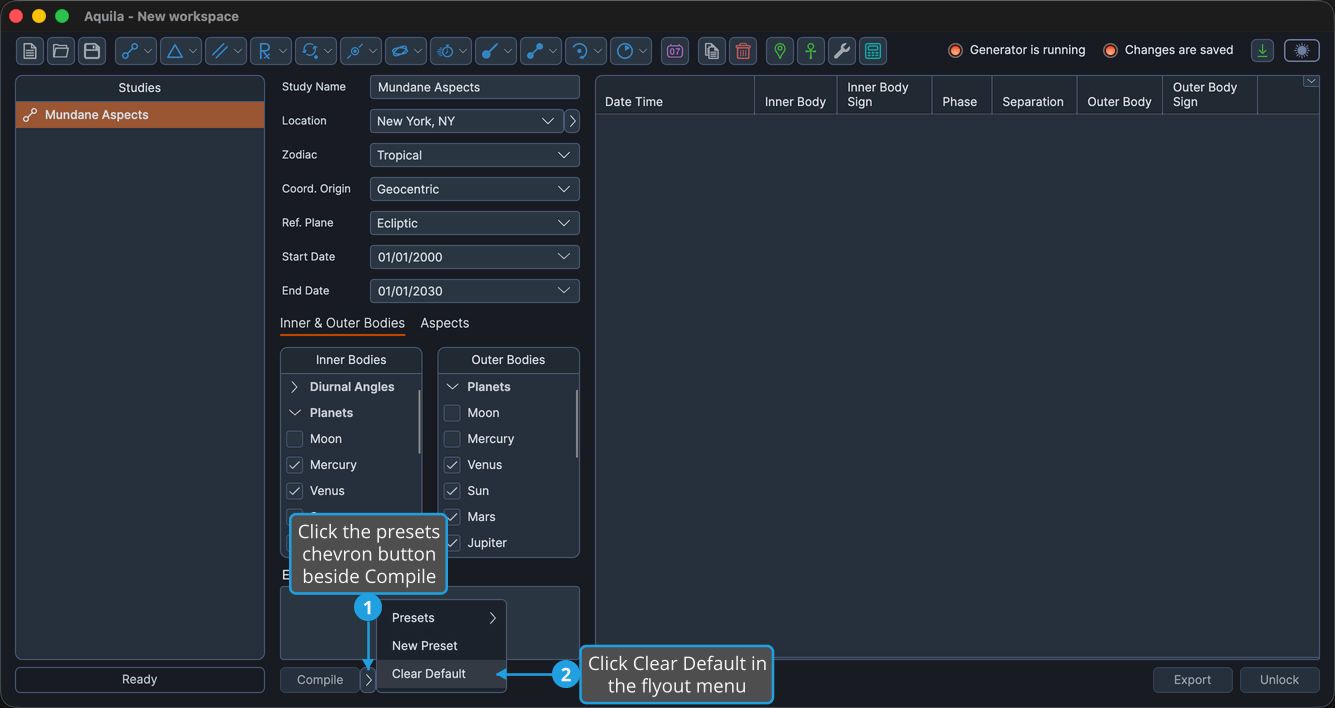Open the Start Date picker dropdown
Screen dimensions: 1335x708
click(475, 257)
